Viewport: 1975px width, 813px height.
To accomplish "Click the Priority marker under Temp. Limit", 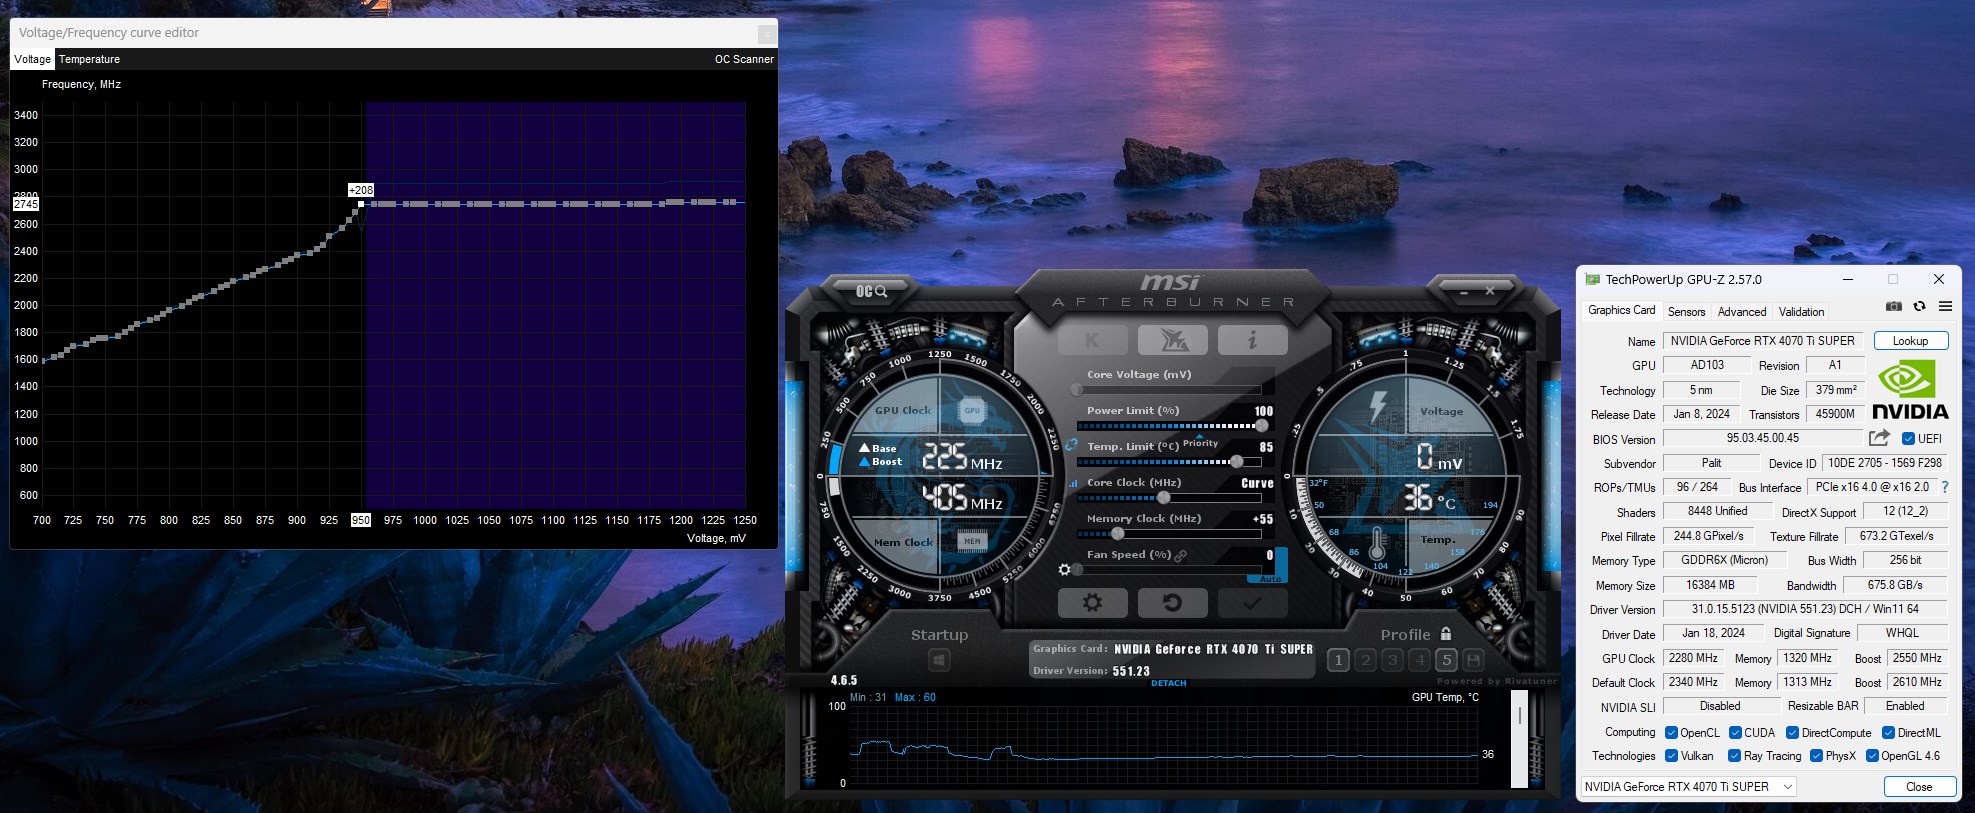I will tap(1200, 443).
